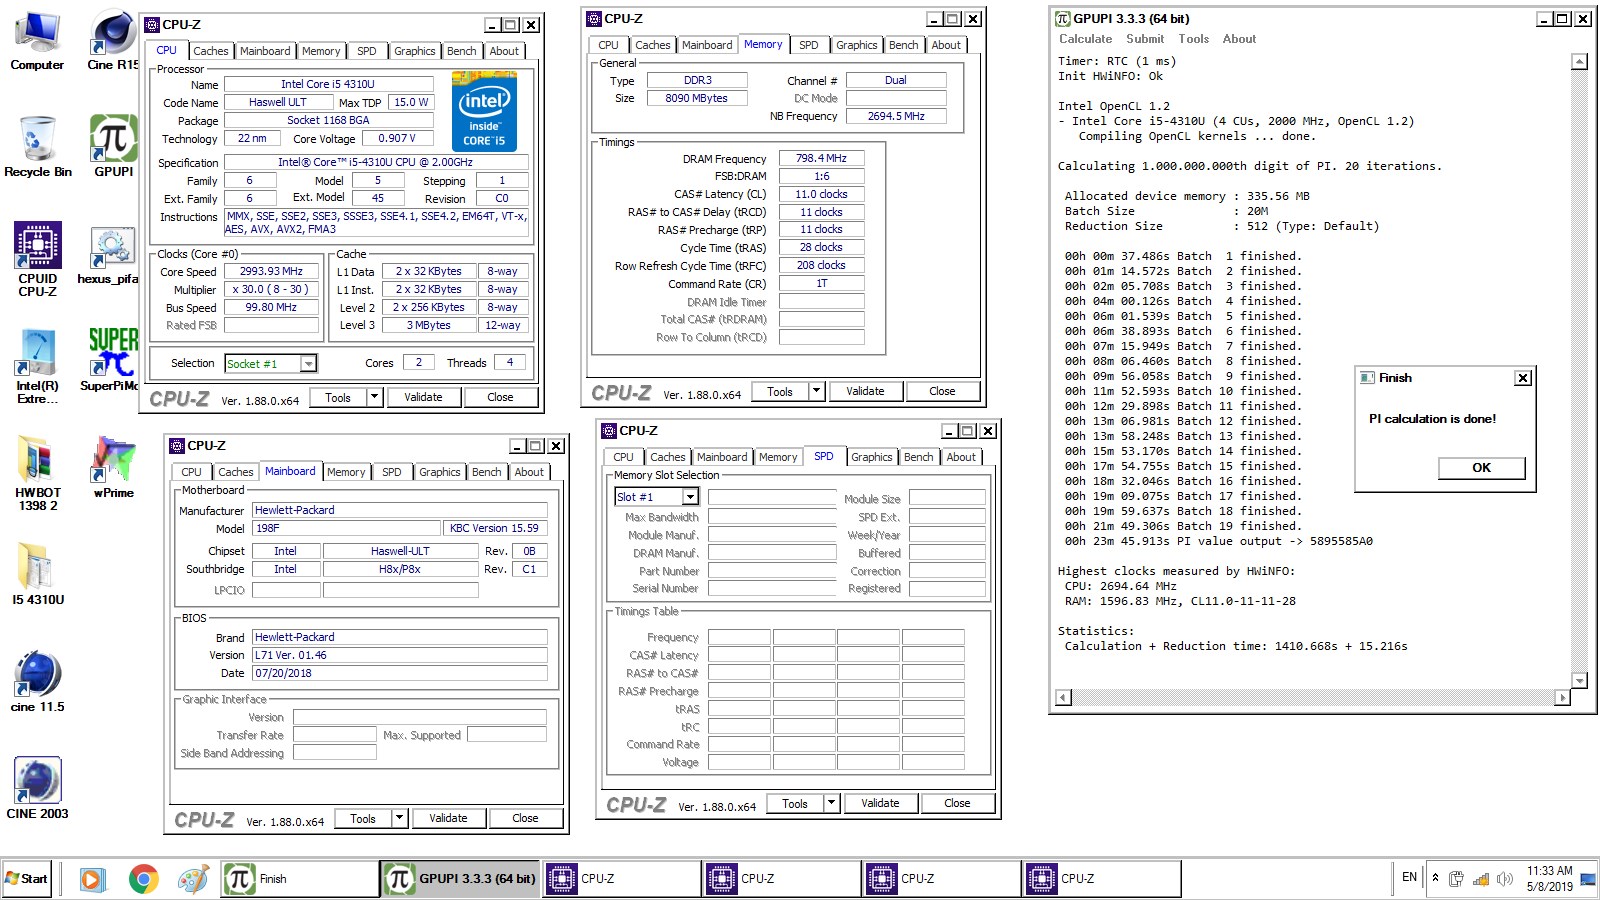Open the EN language indicator
Image resolution: width=1600 pixels, height=900 pixels.
tap(1409, 877)
